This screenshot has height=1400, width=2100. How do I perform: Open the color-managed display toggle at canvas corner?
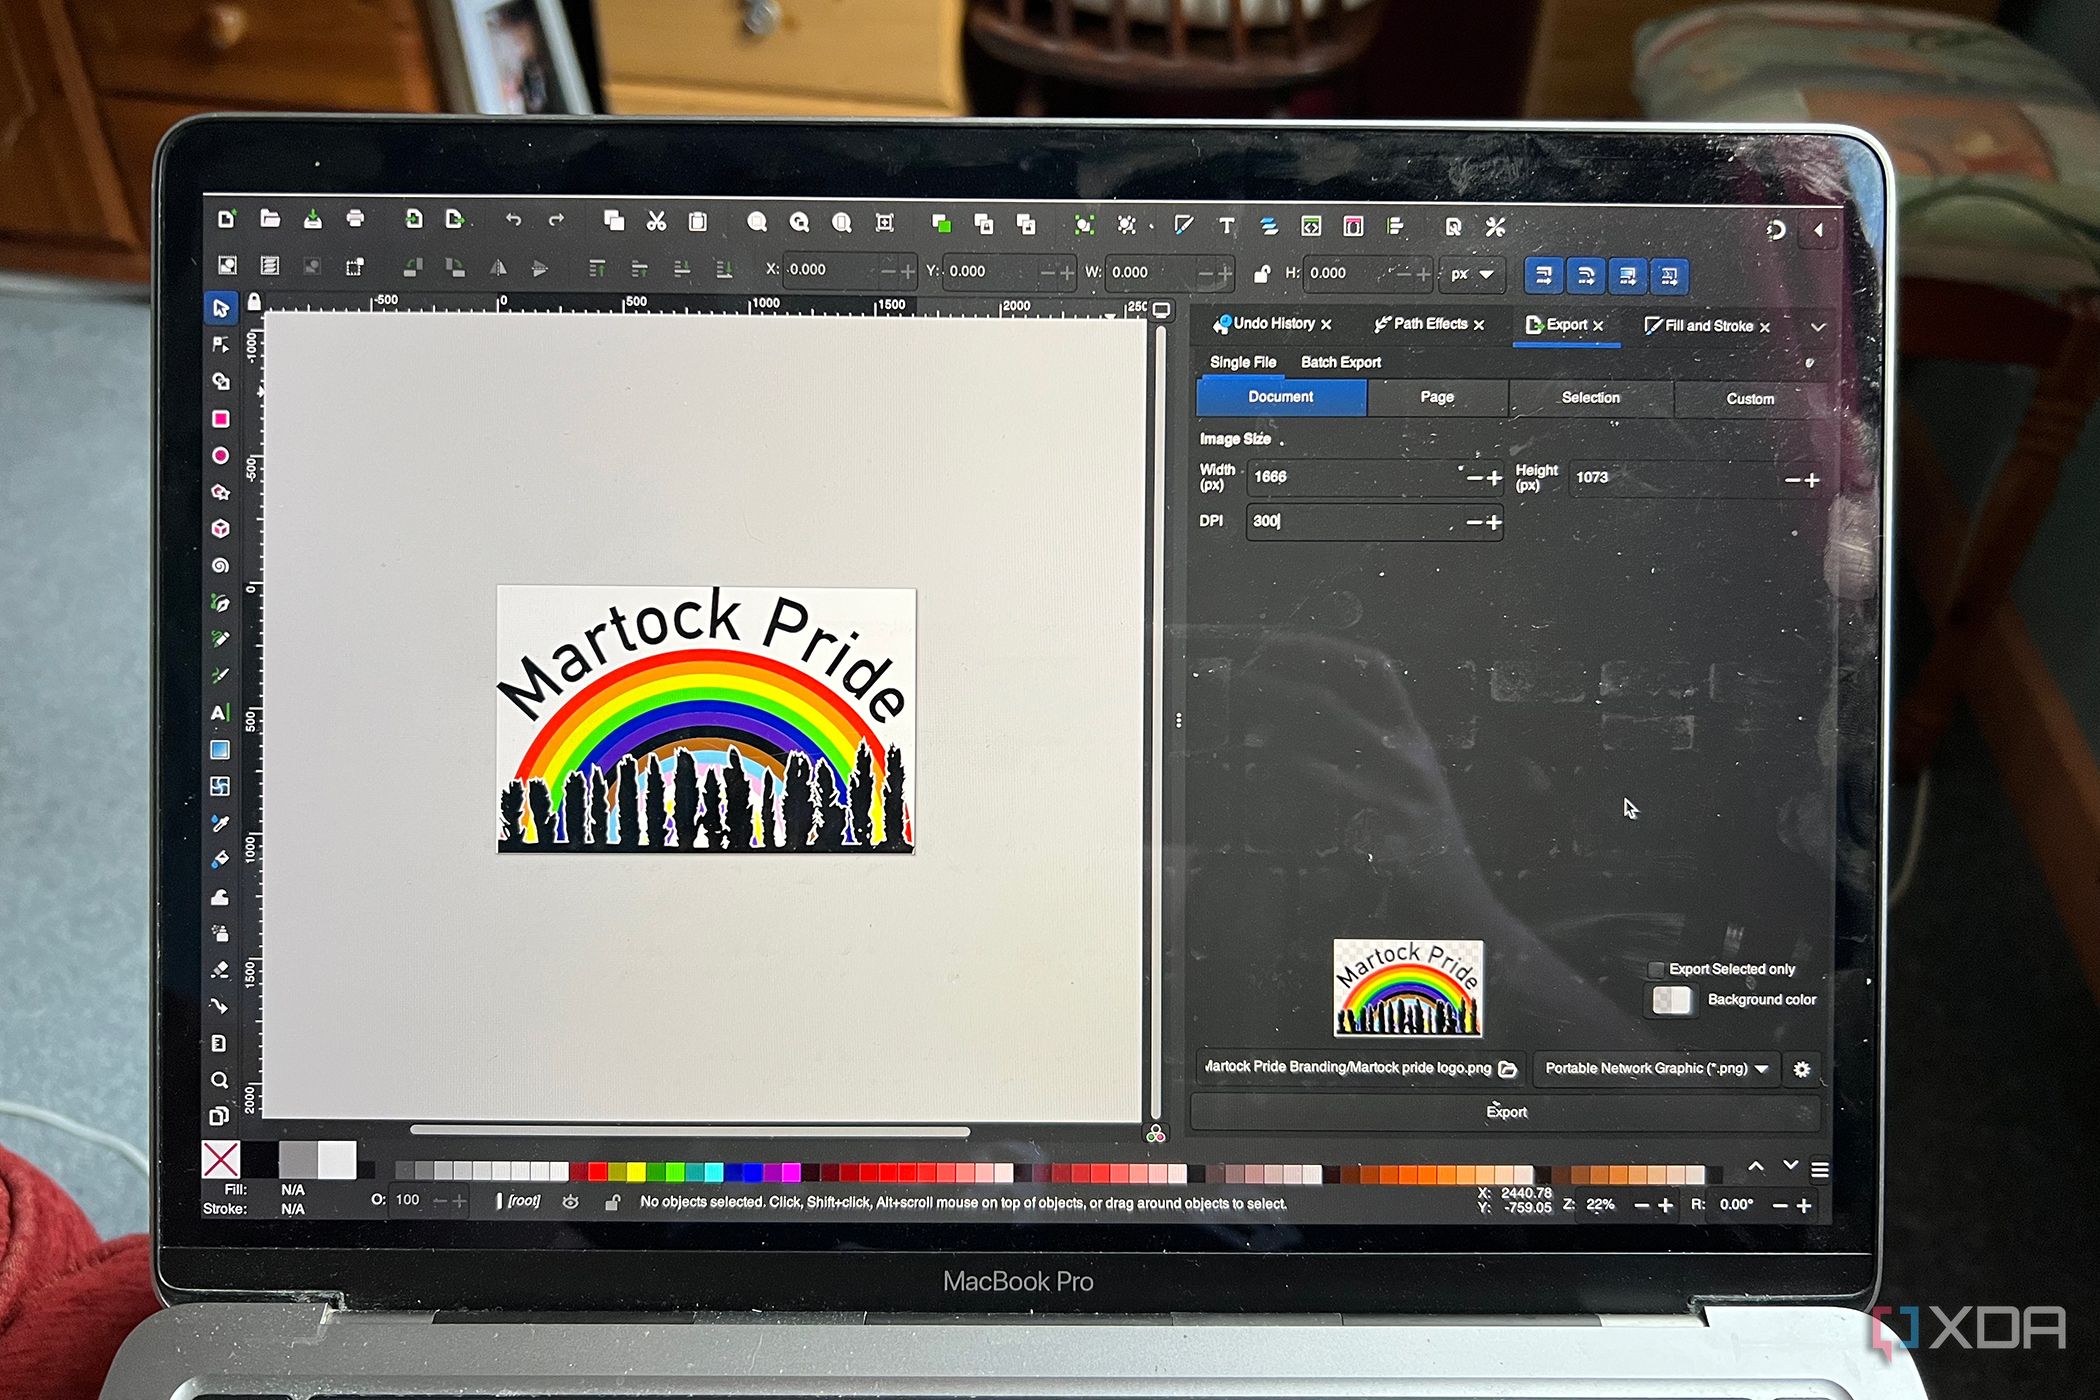point(1155,1134)
